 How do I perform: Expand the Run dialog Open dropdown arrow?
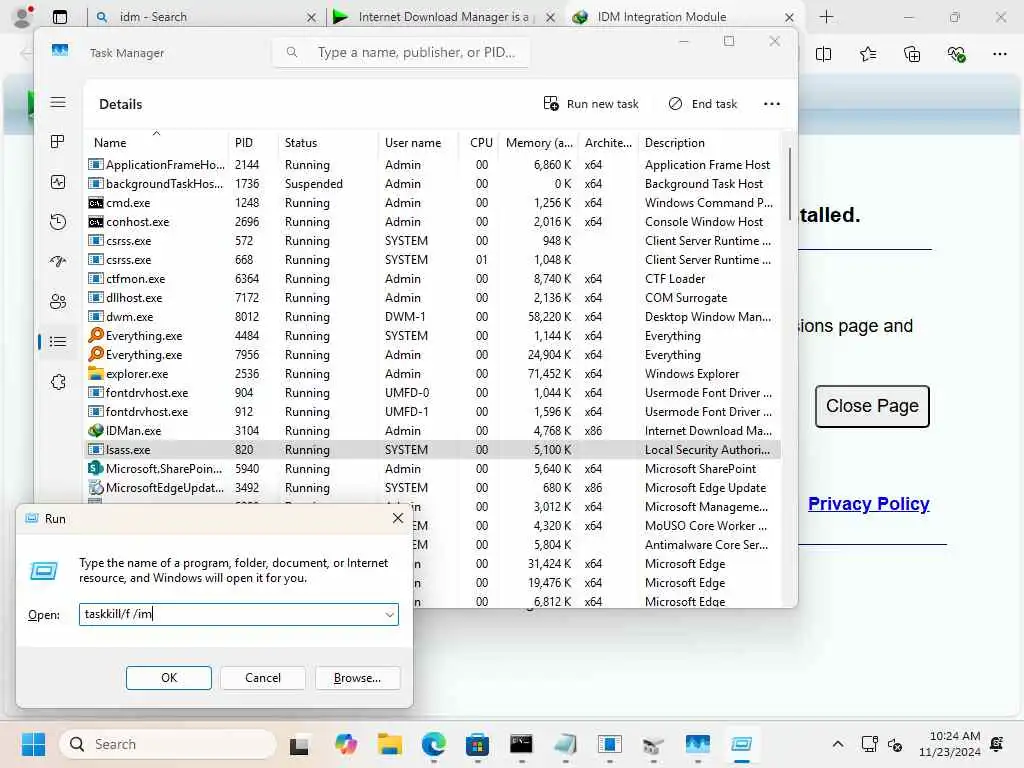[389, 615]
